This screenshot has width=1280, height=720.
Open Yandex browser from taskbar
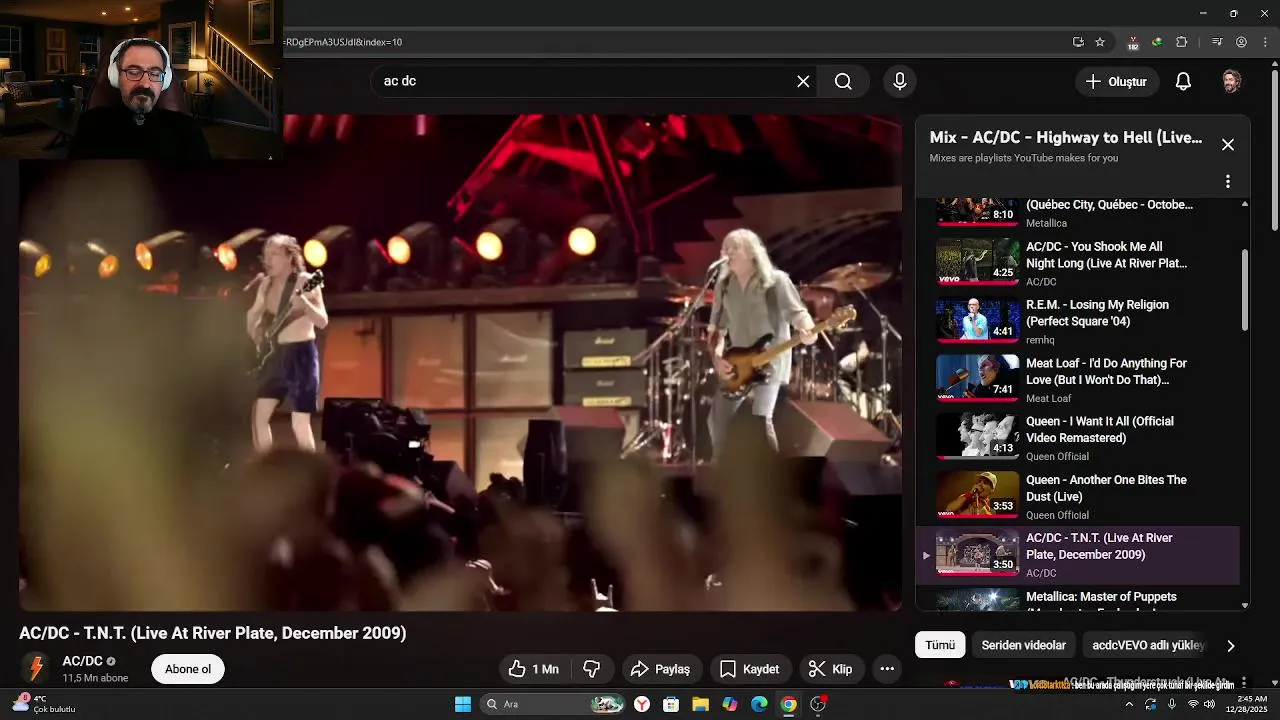tap(641, 704)
